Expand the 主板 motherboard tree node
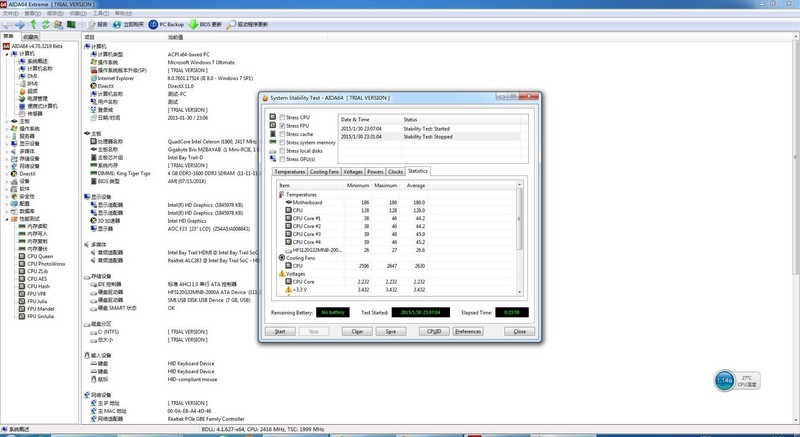Screen dimensions: 800x437 point(7,121)
